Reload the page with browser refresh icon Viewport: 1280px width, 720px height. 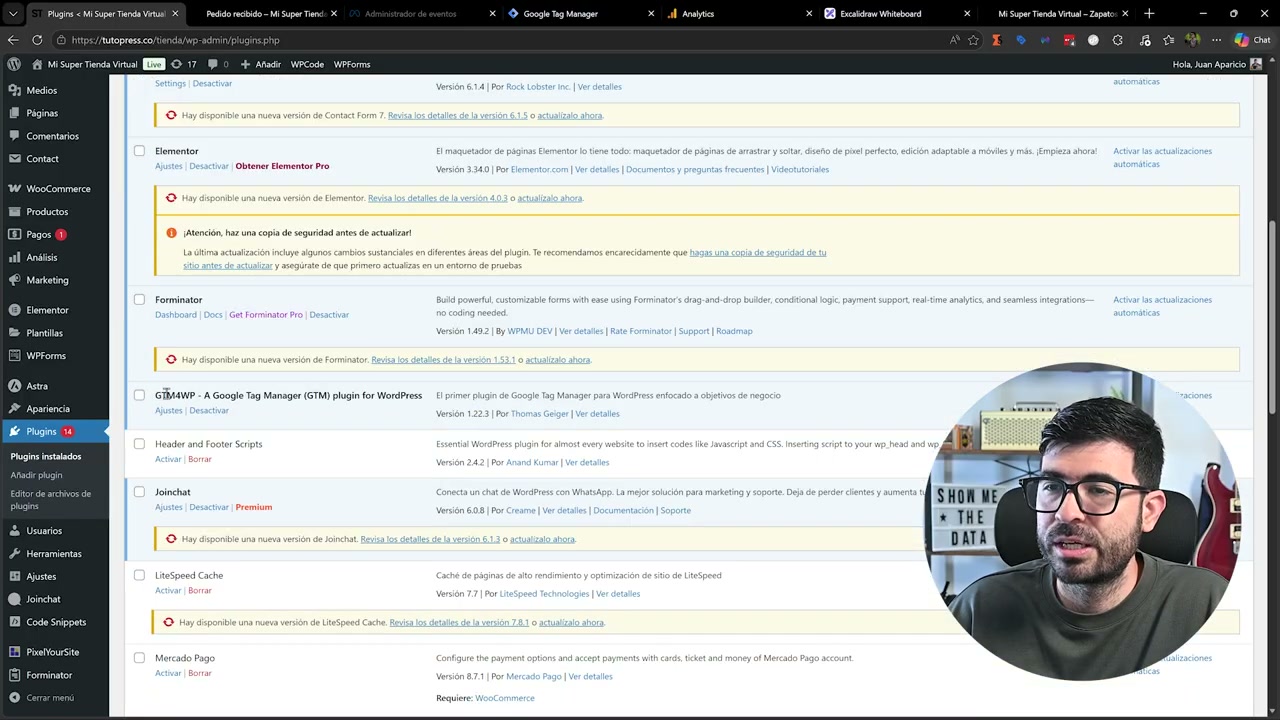tap(37, 40)
